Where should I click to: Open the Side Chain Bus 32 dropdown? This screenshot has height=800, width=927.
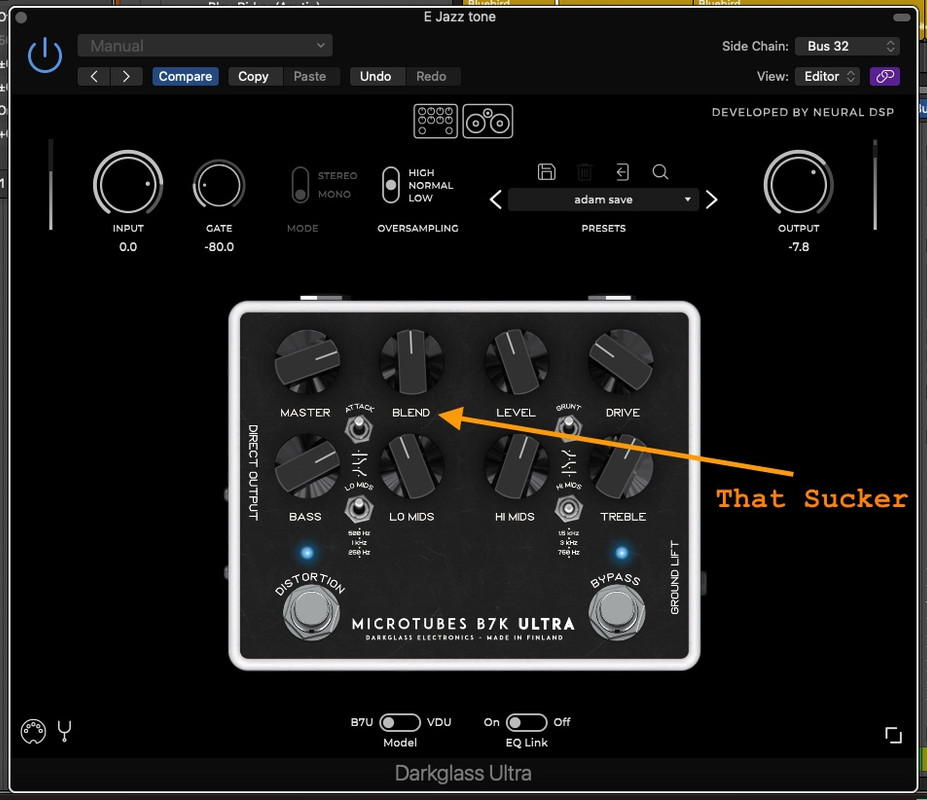[847, 46]
